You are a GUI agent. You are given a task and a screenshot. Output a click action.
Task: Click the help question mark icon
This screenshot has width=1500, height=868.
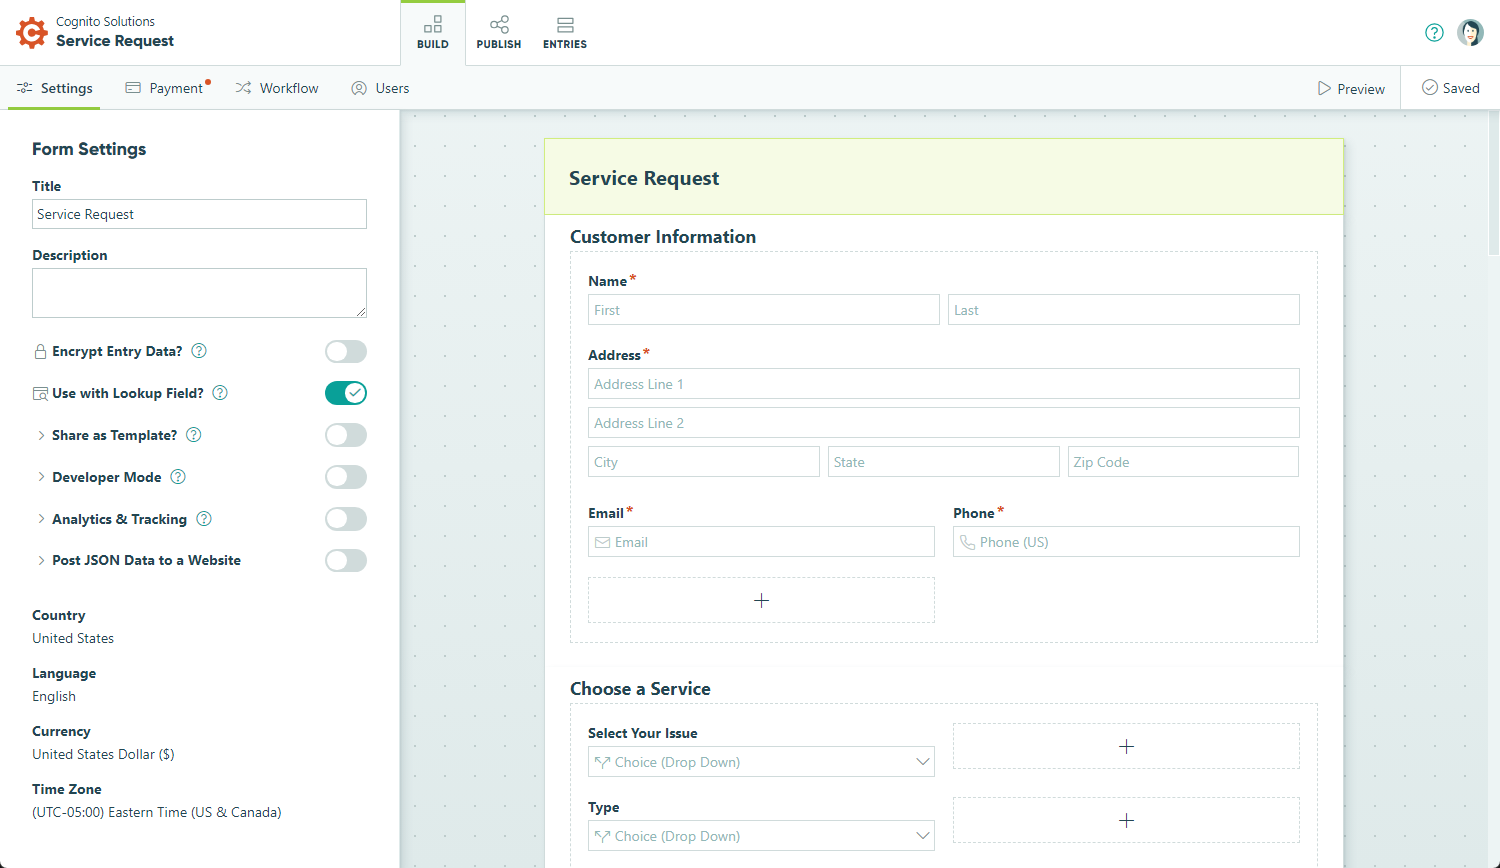coord(1434,32)
